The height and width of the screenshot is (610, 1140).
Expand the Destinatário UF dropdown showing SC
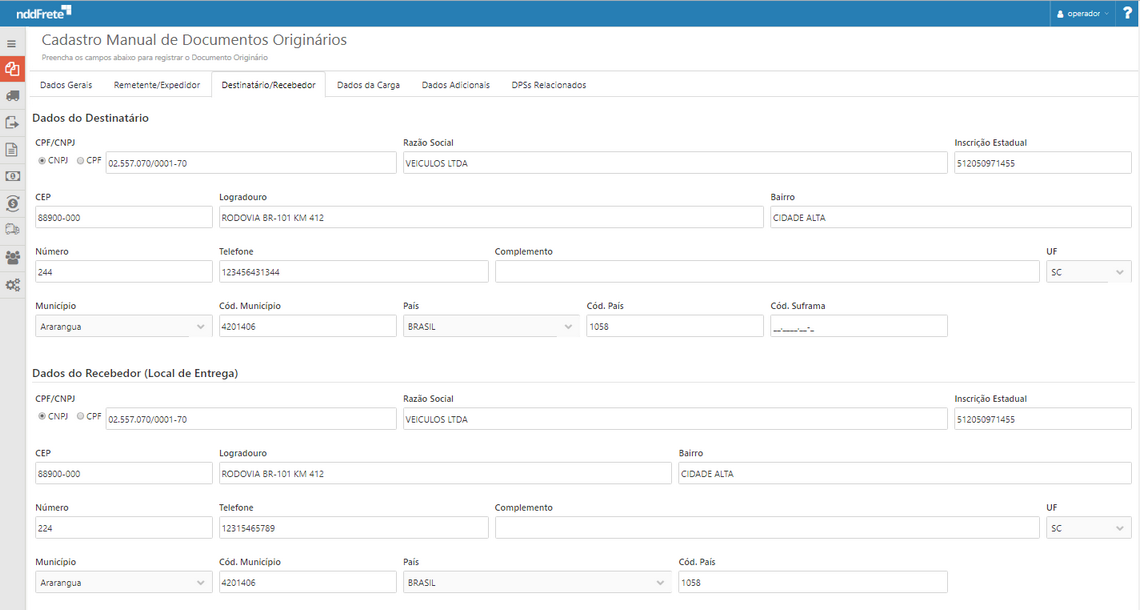(1088, 272)
